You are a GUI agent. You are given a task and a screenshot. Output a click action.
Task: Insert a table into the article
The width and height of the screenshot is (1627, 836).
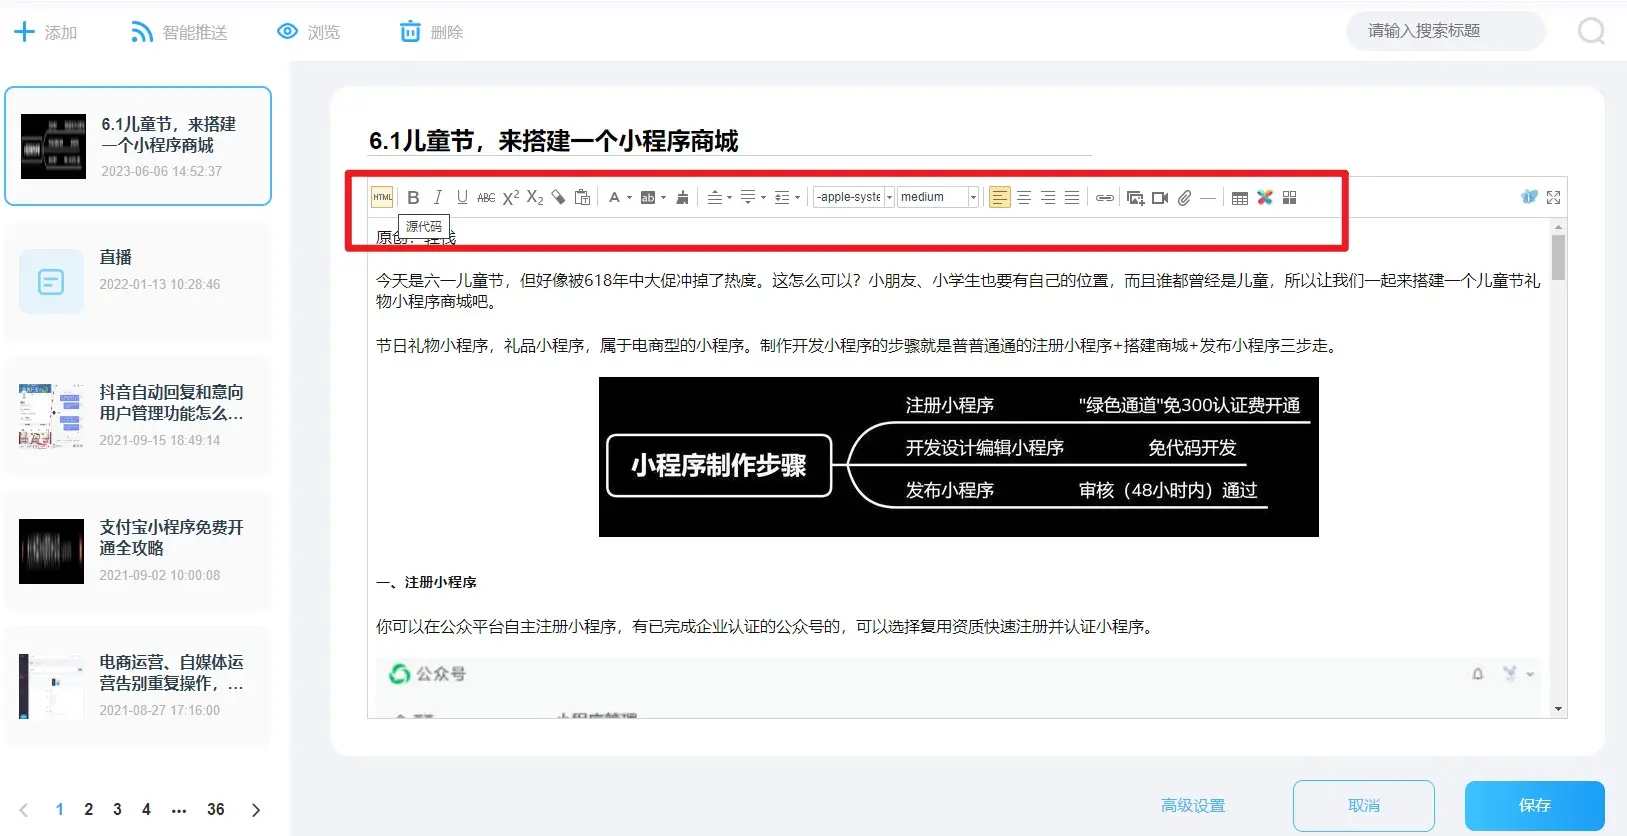(x=1239, y=198)
